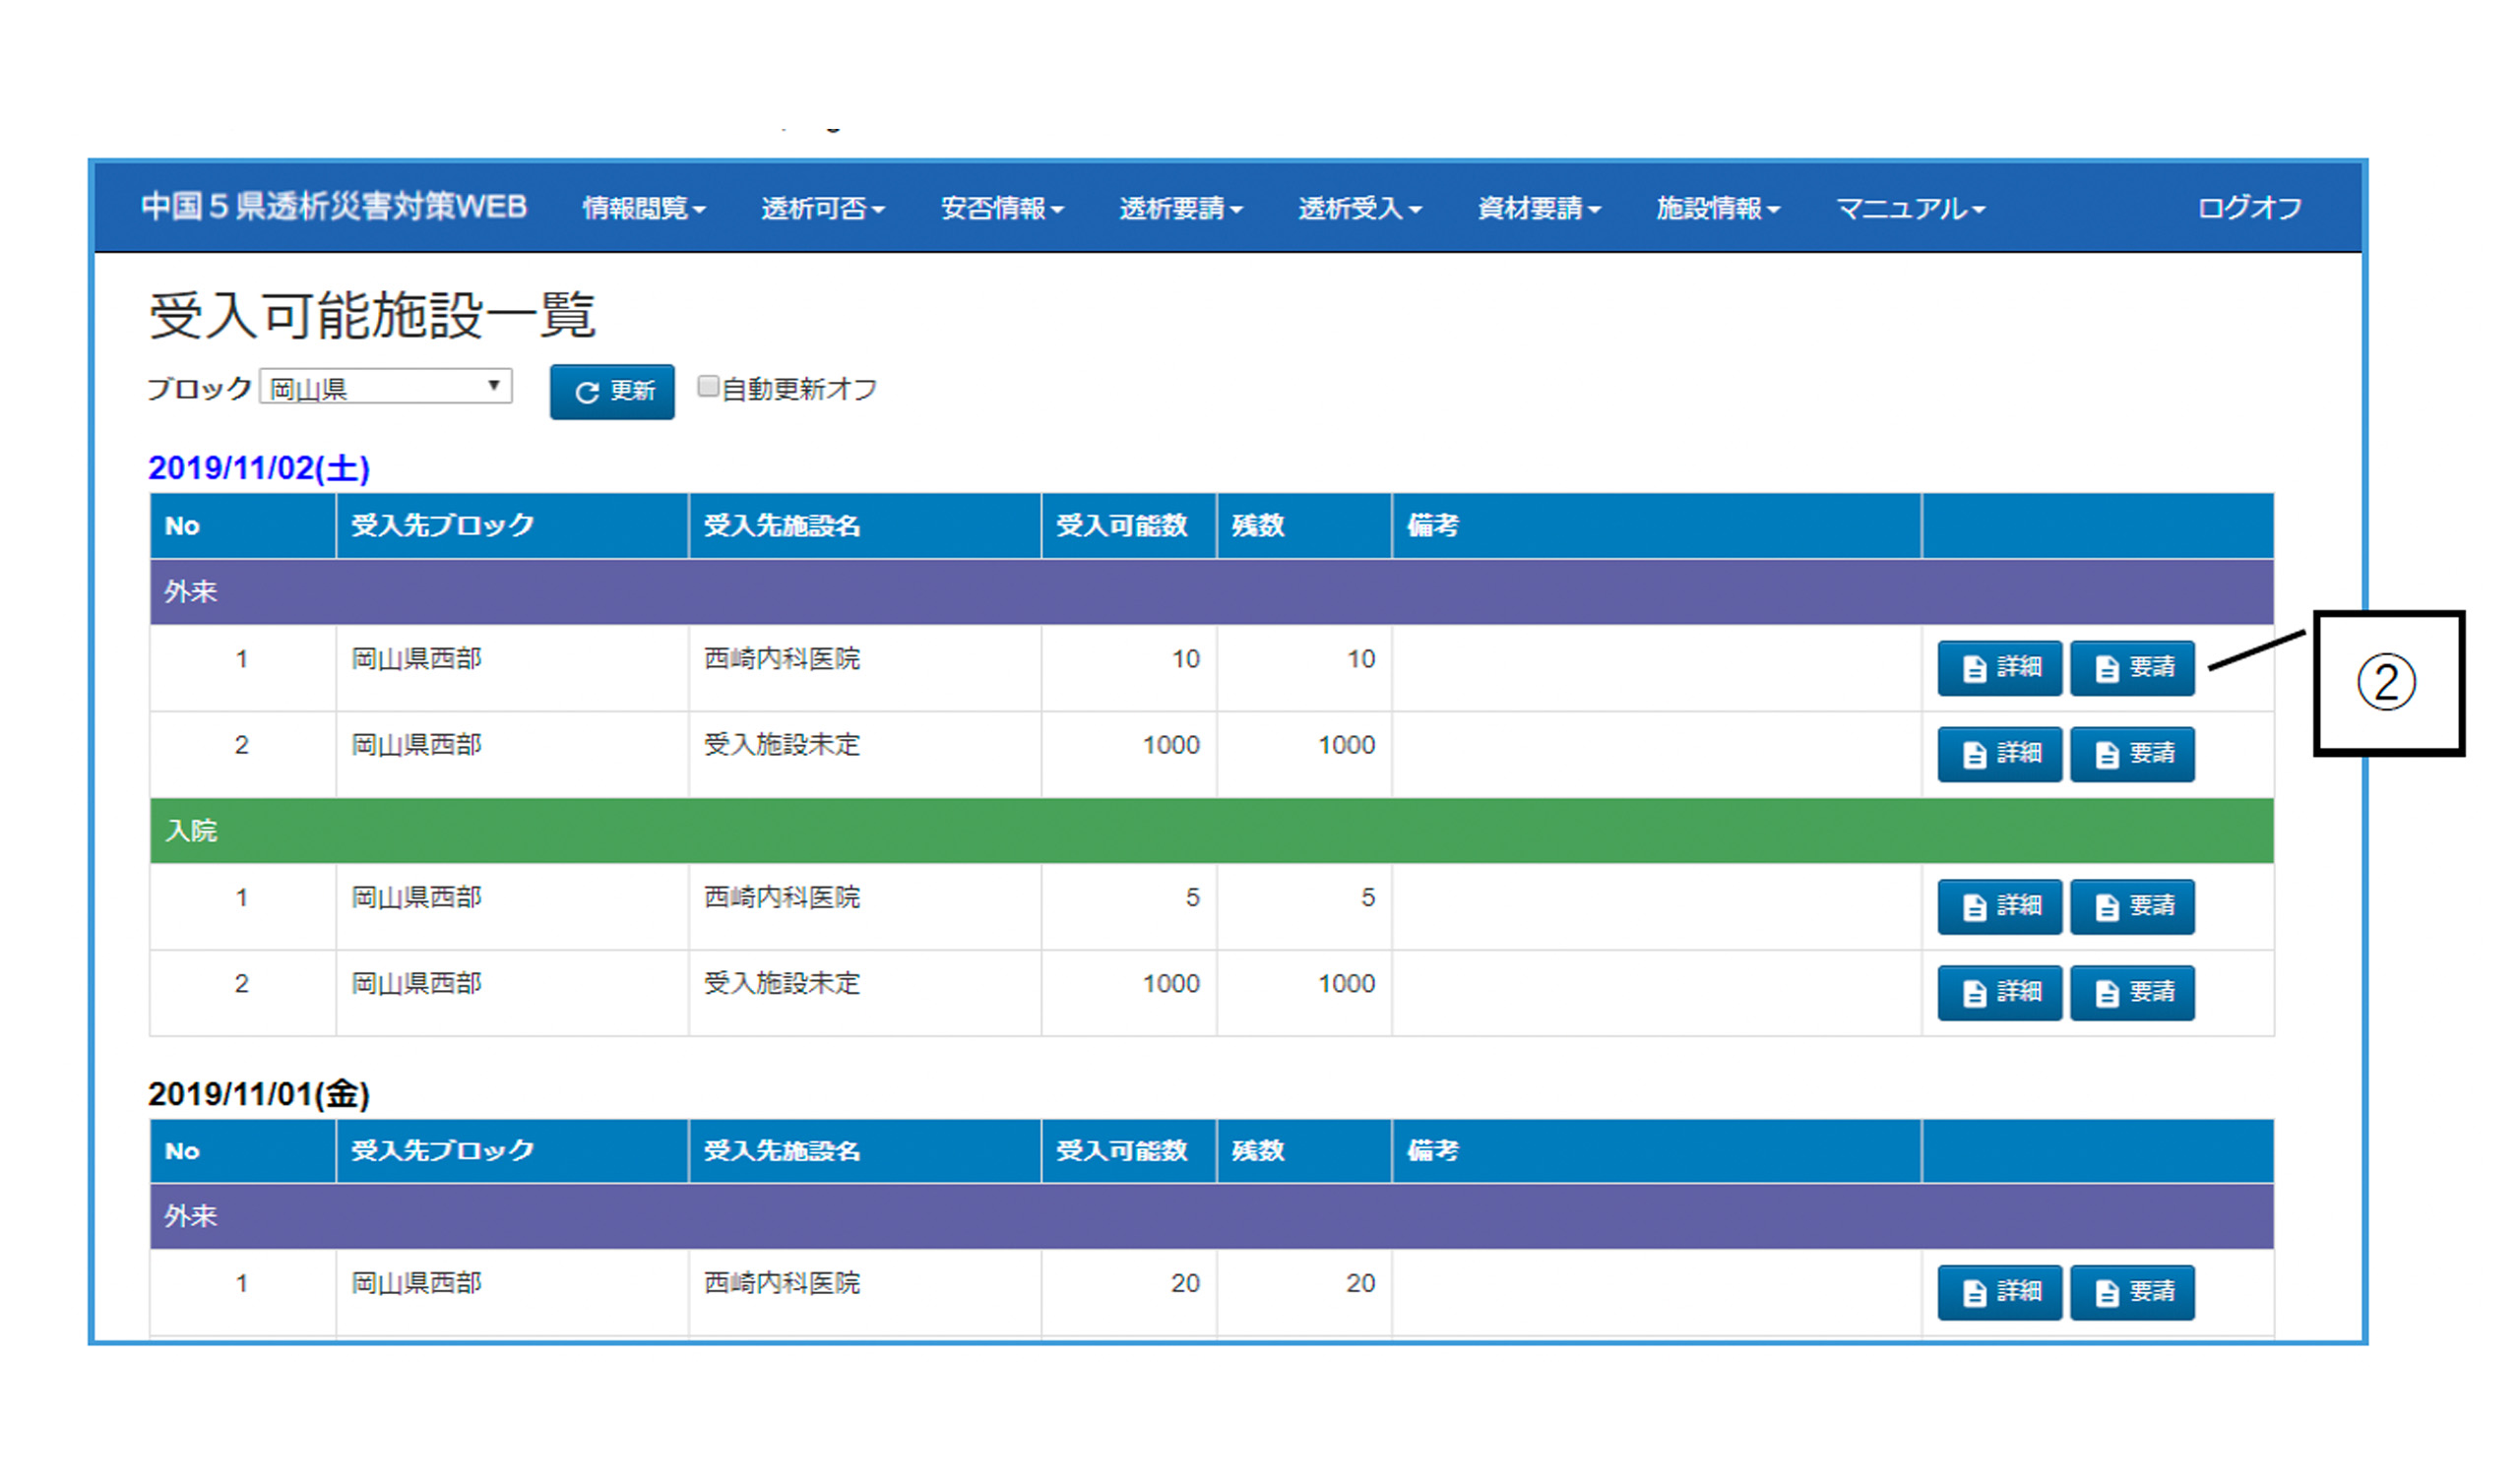2520x1482 pixels.
Task: Open 詳細 for inpatient 西崎内科医院 with 5 slots
Action: pyautogui.click(x=1999, y=907)
